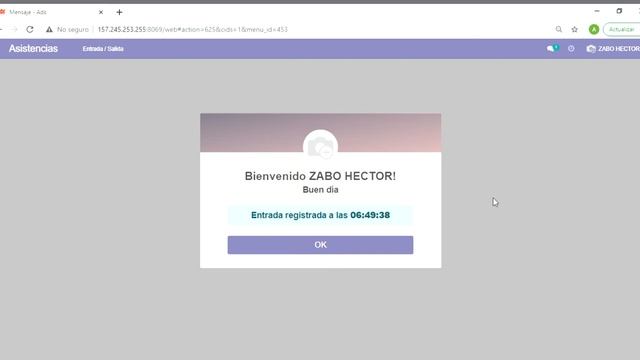Screen dimensions: 640x360
Task: Click the zoom magnifier icon in address bar
Action: [559, 29]
